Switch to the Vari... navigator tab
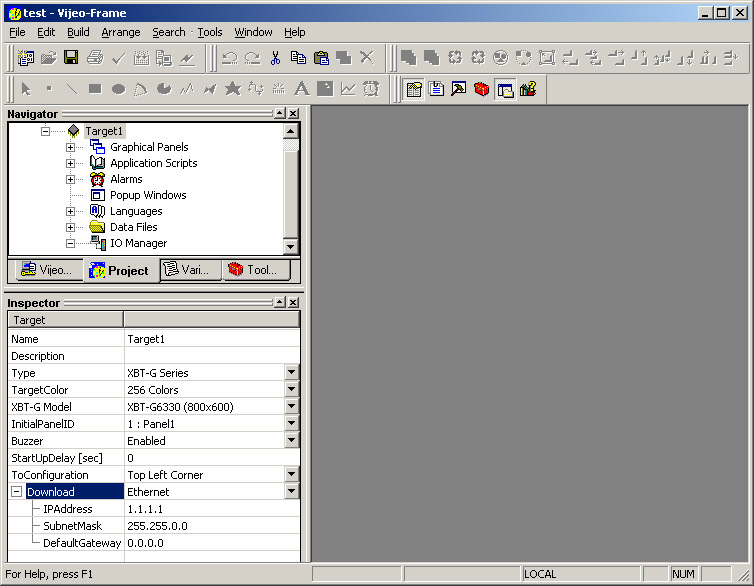The image size is (754, 586). pyautogui.click(x=190, y=270)
